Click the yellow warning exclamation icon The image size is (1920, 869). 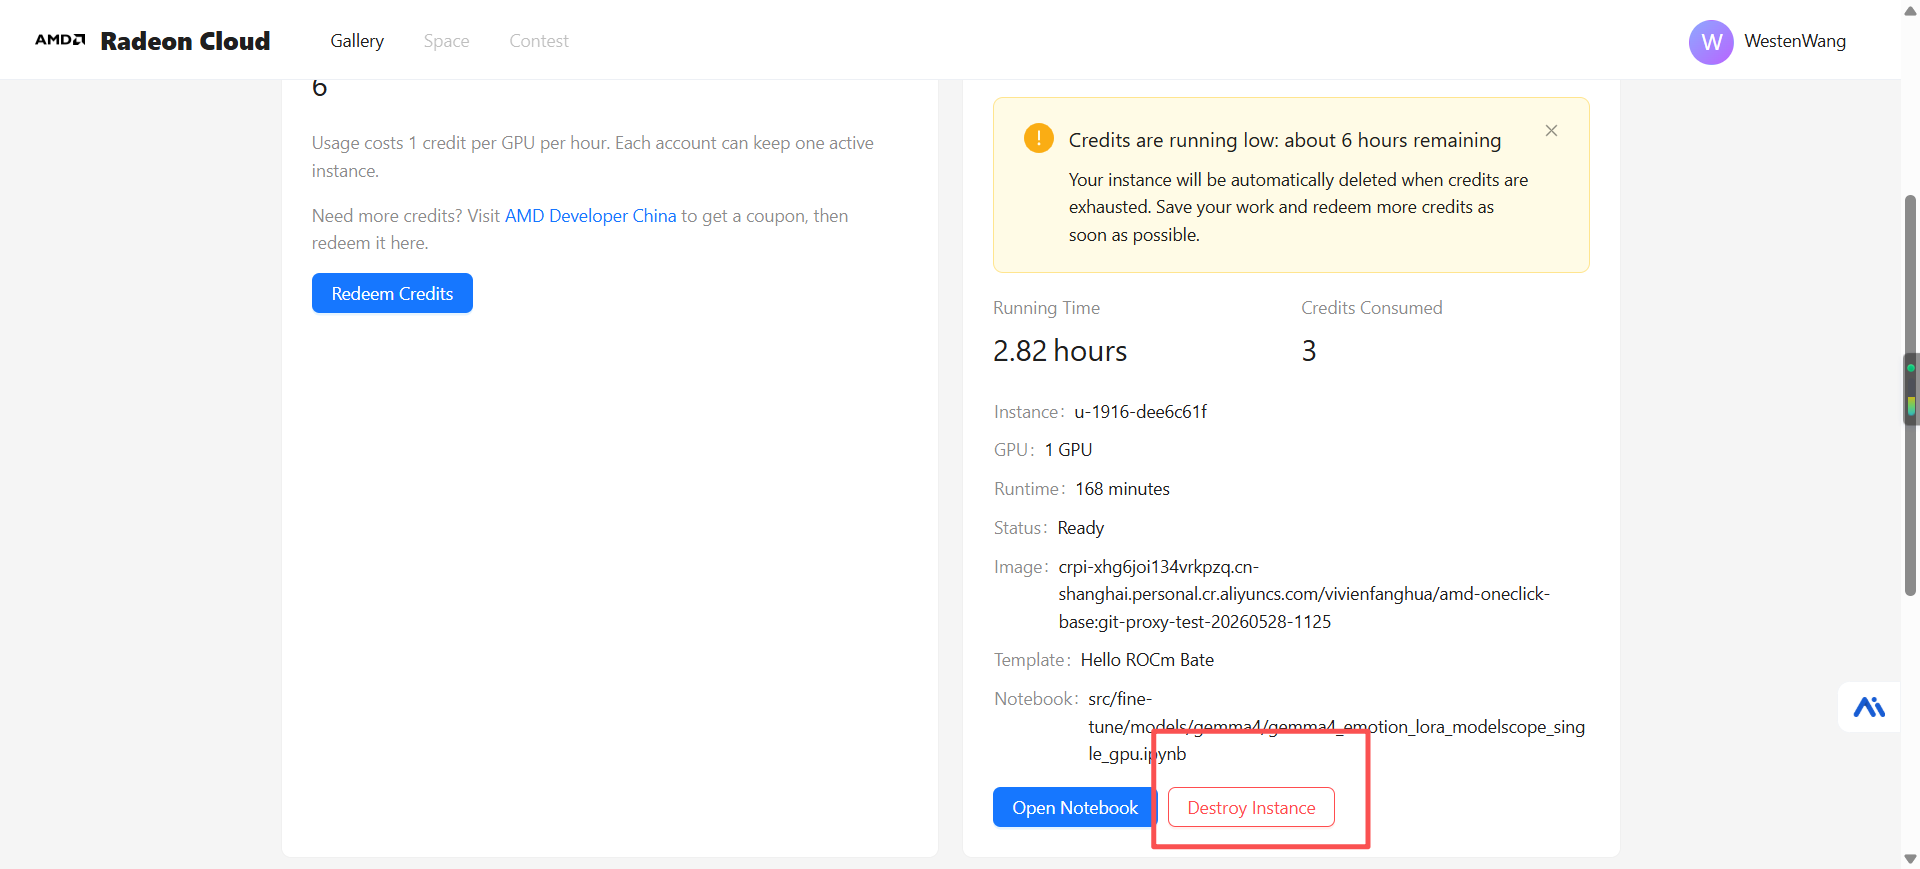[1039, 138]
